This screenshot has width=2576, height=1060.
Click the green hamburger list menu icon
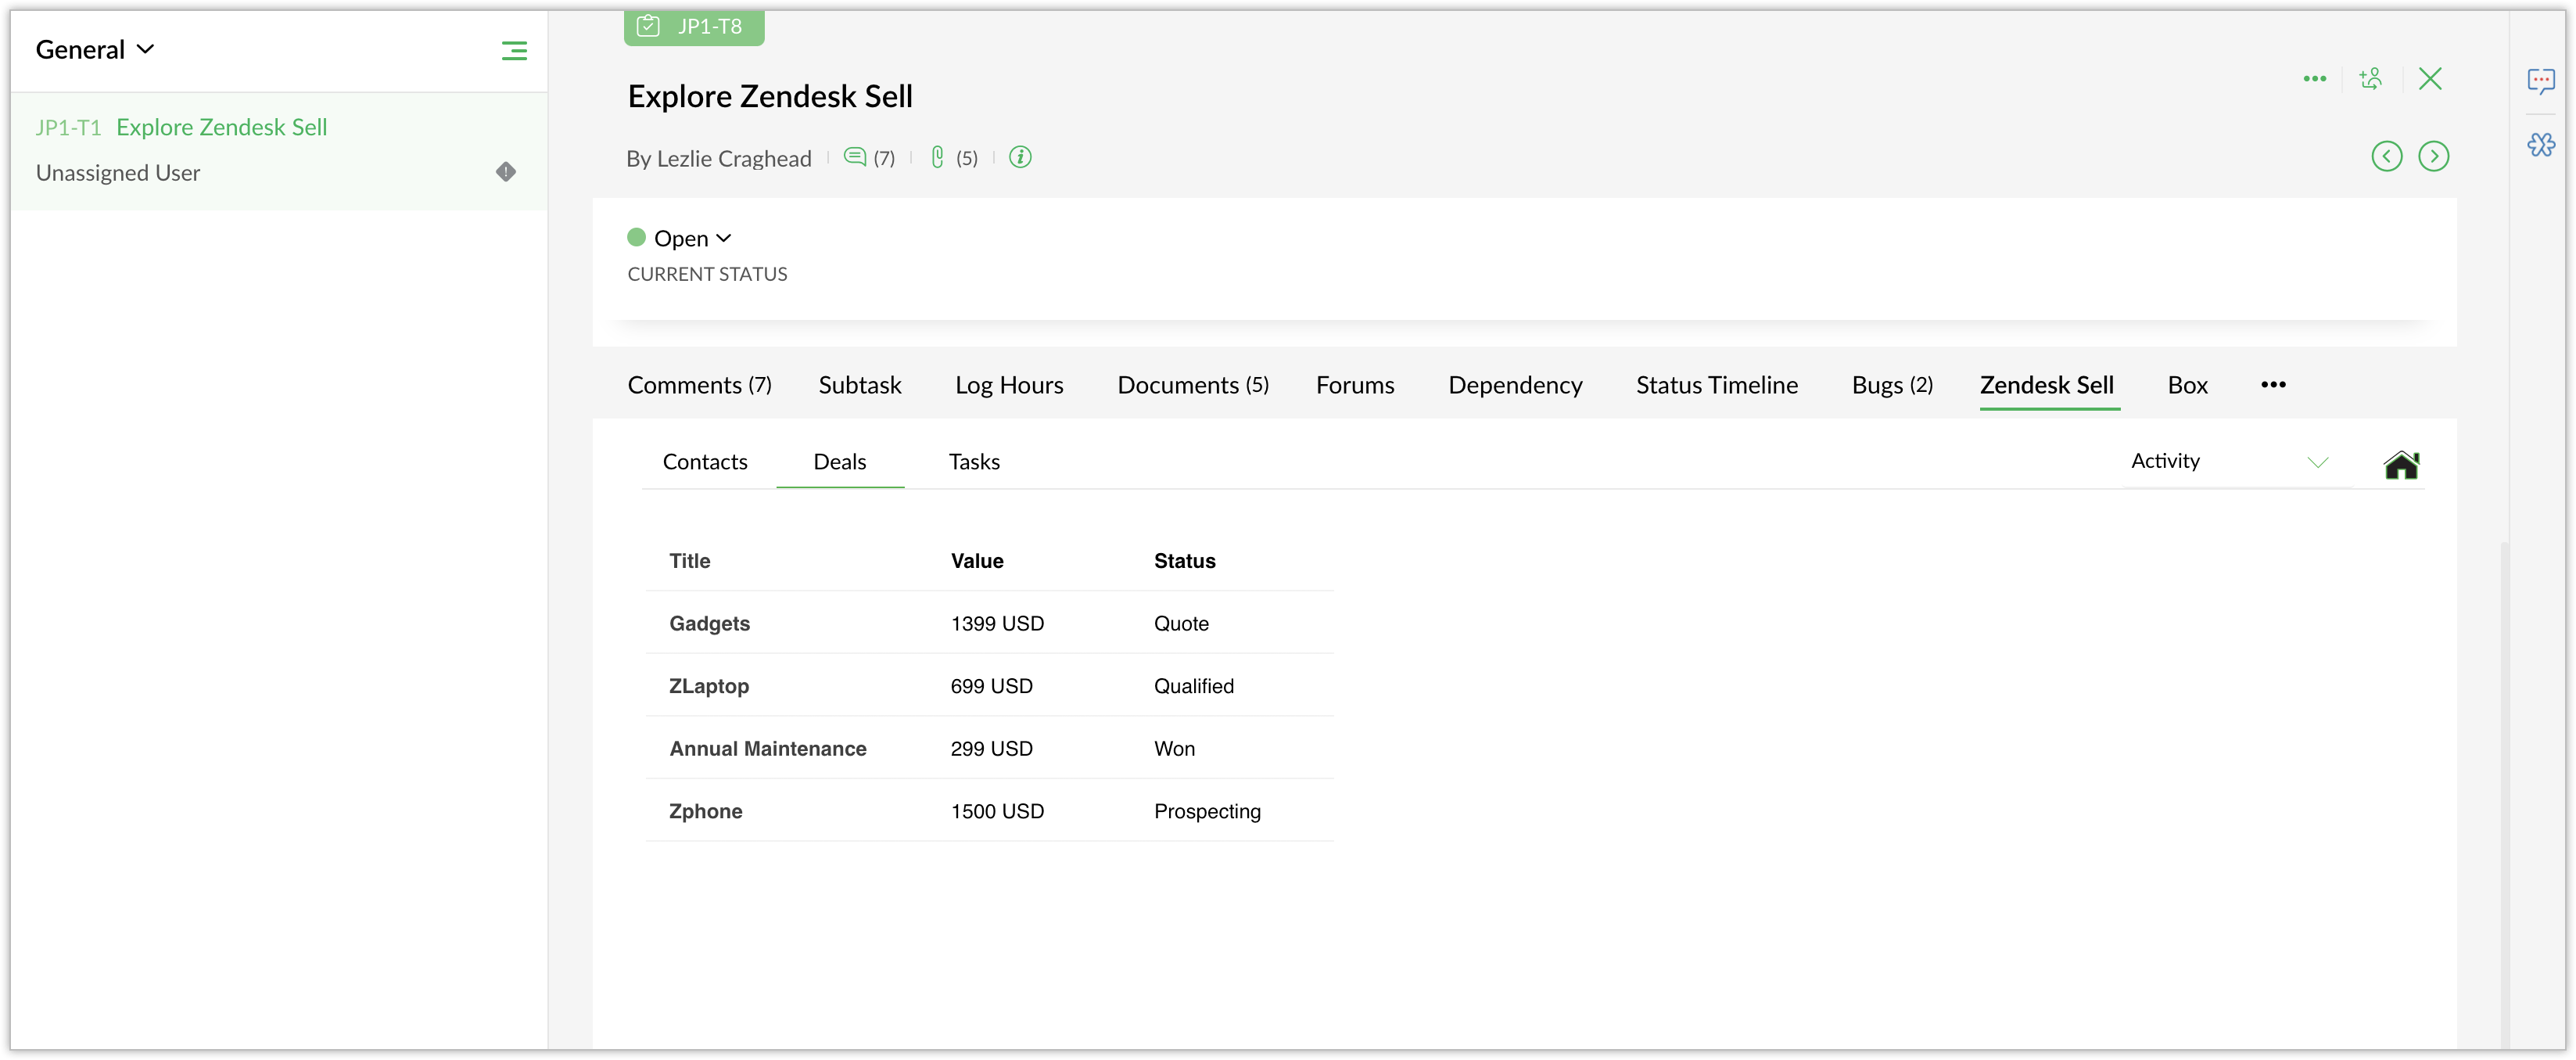point(514,50)
